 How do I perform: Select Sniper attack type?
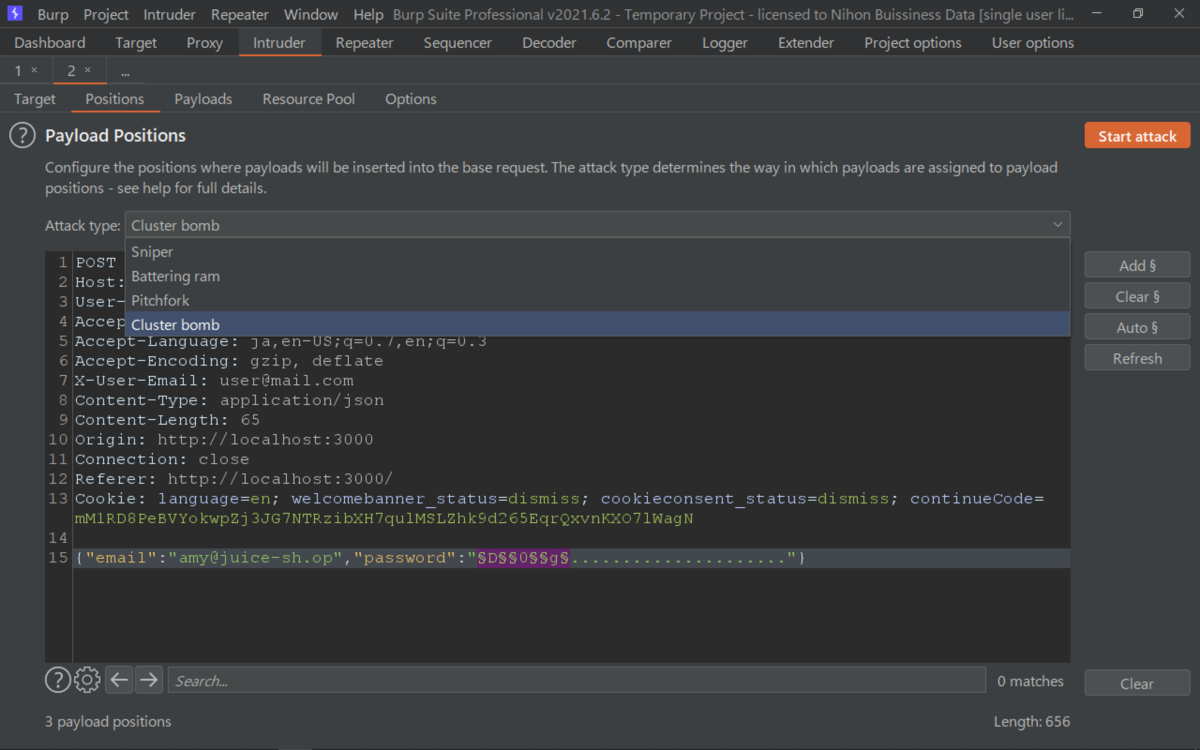pyautogui.click(x=597, y=252)
